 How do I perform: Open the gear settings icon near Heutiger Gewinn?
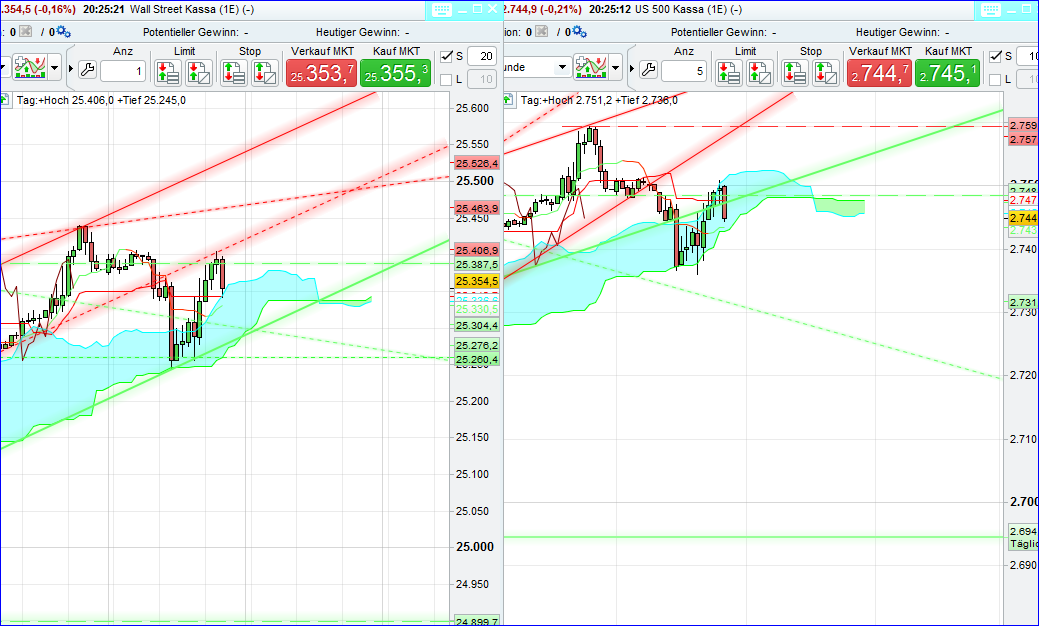[61, 31]
